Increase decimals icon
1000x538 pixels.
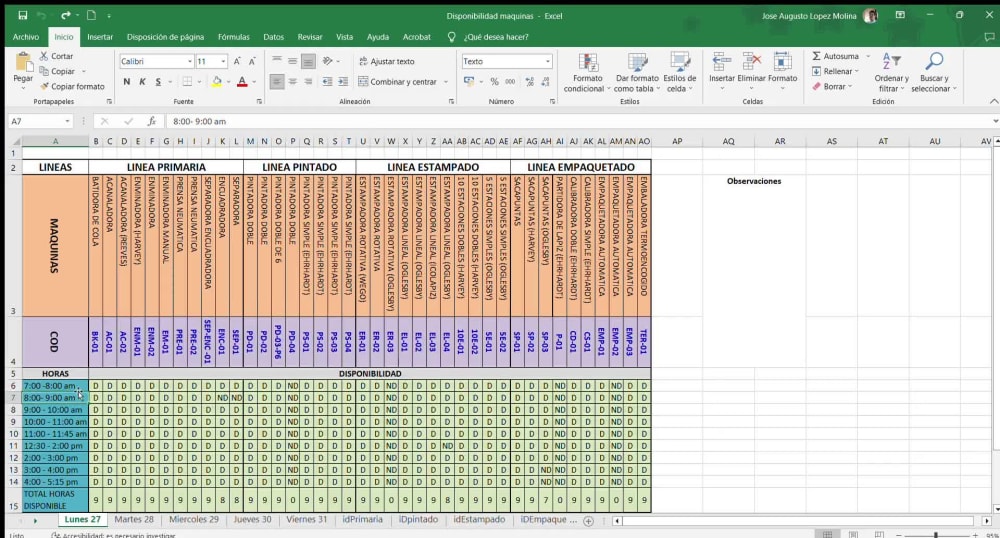[x=529, y=82]
